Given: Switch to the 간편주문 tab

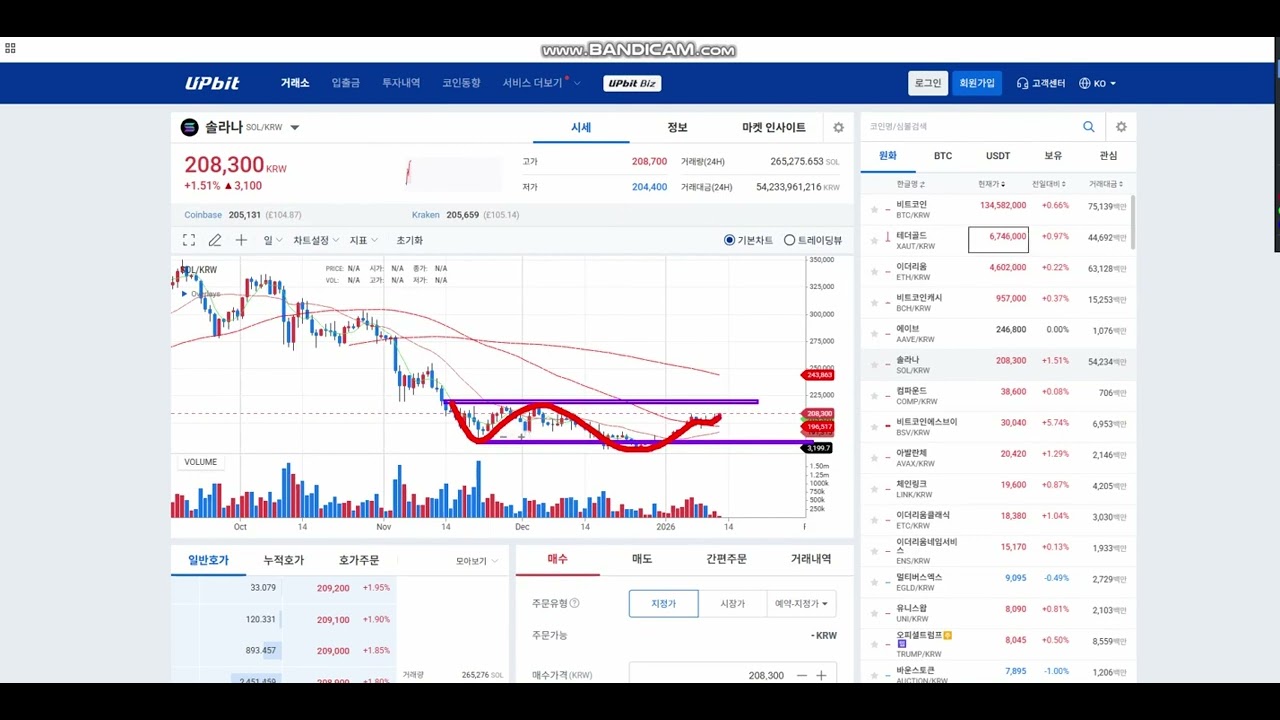Looking at the screenshot, I should (726, 559).
